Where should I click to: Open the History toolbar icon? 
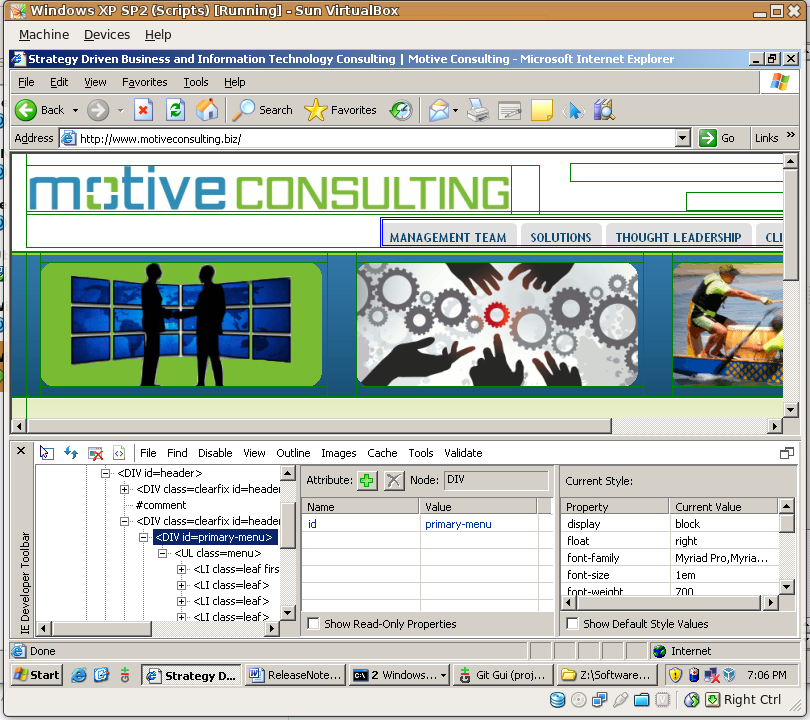click(x=401, y=110)
